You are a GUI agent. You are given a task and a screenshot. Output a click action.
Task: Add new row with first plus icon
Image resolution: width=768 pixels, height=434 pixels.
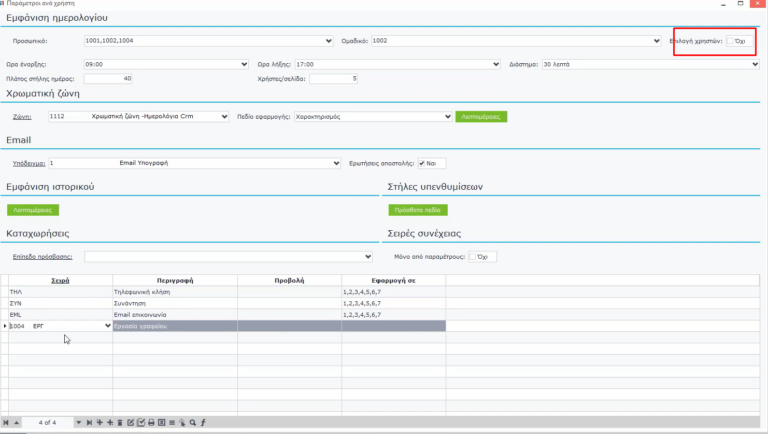click(x=99, y=422)
